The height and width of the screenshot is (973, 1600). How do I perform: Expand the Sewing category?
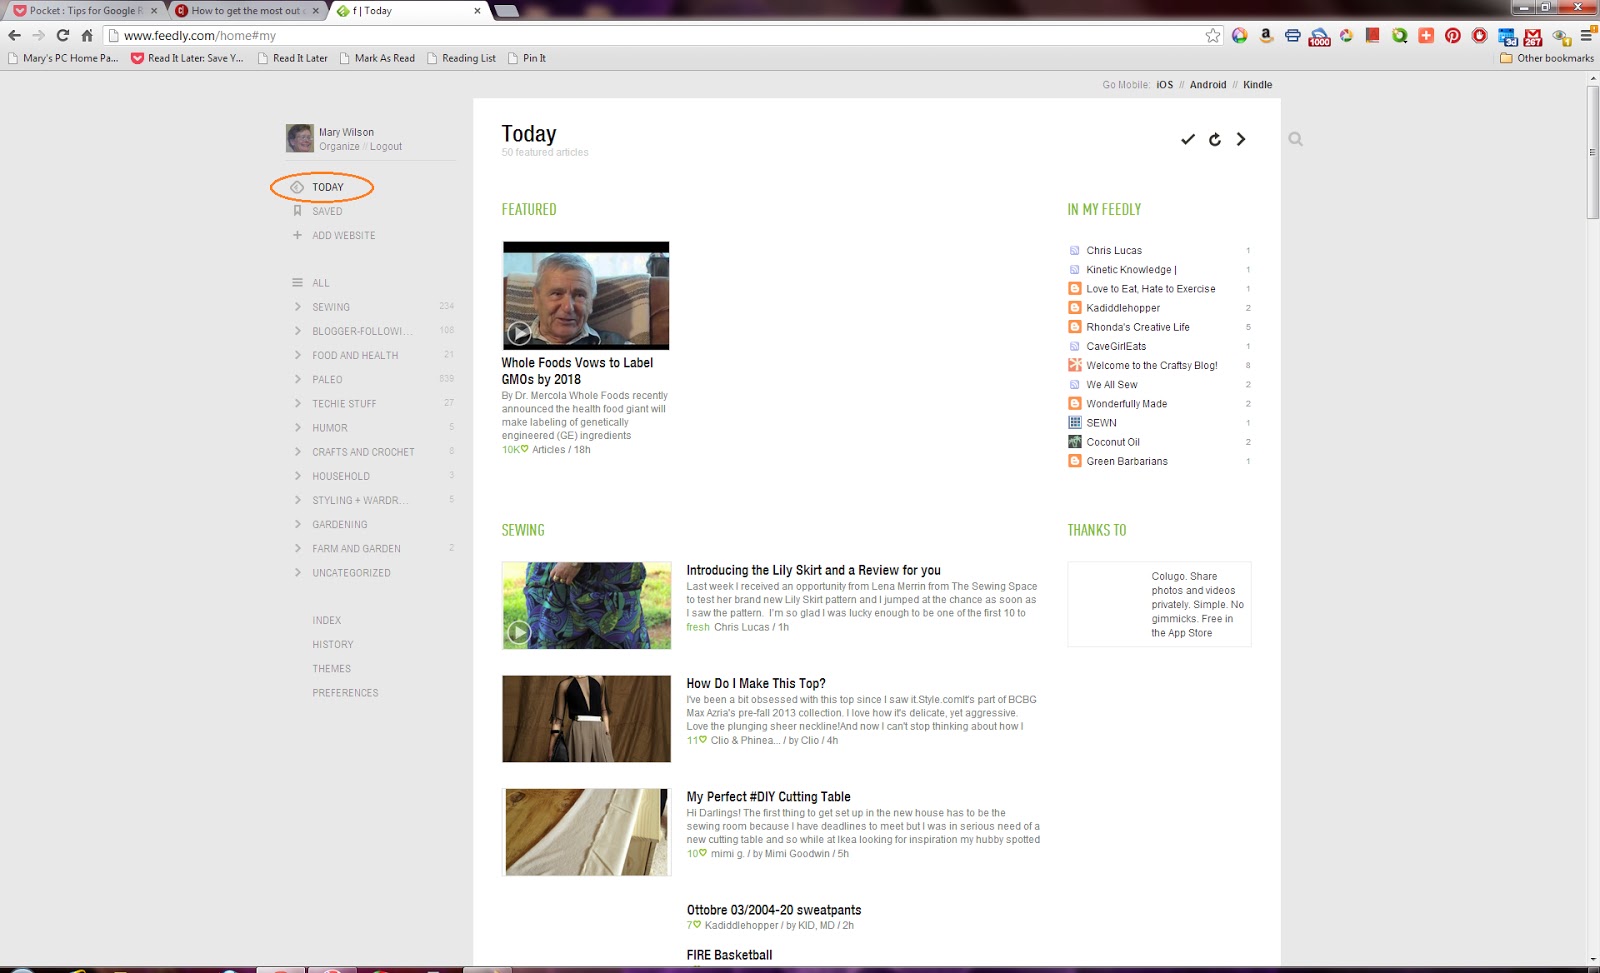click(x=297, y=307)
